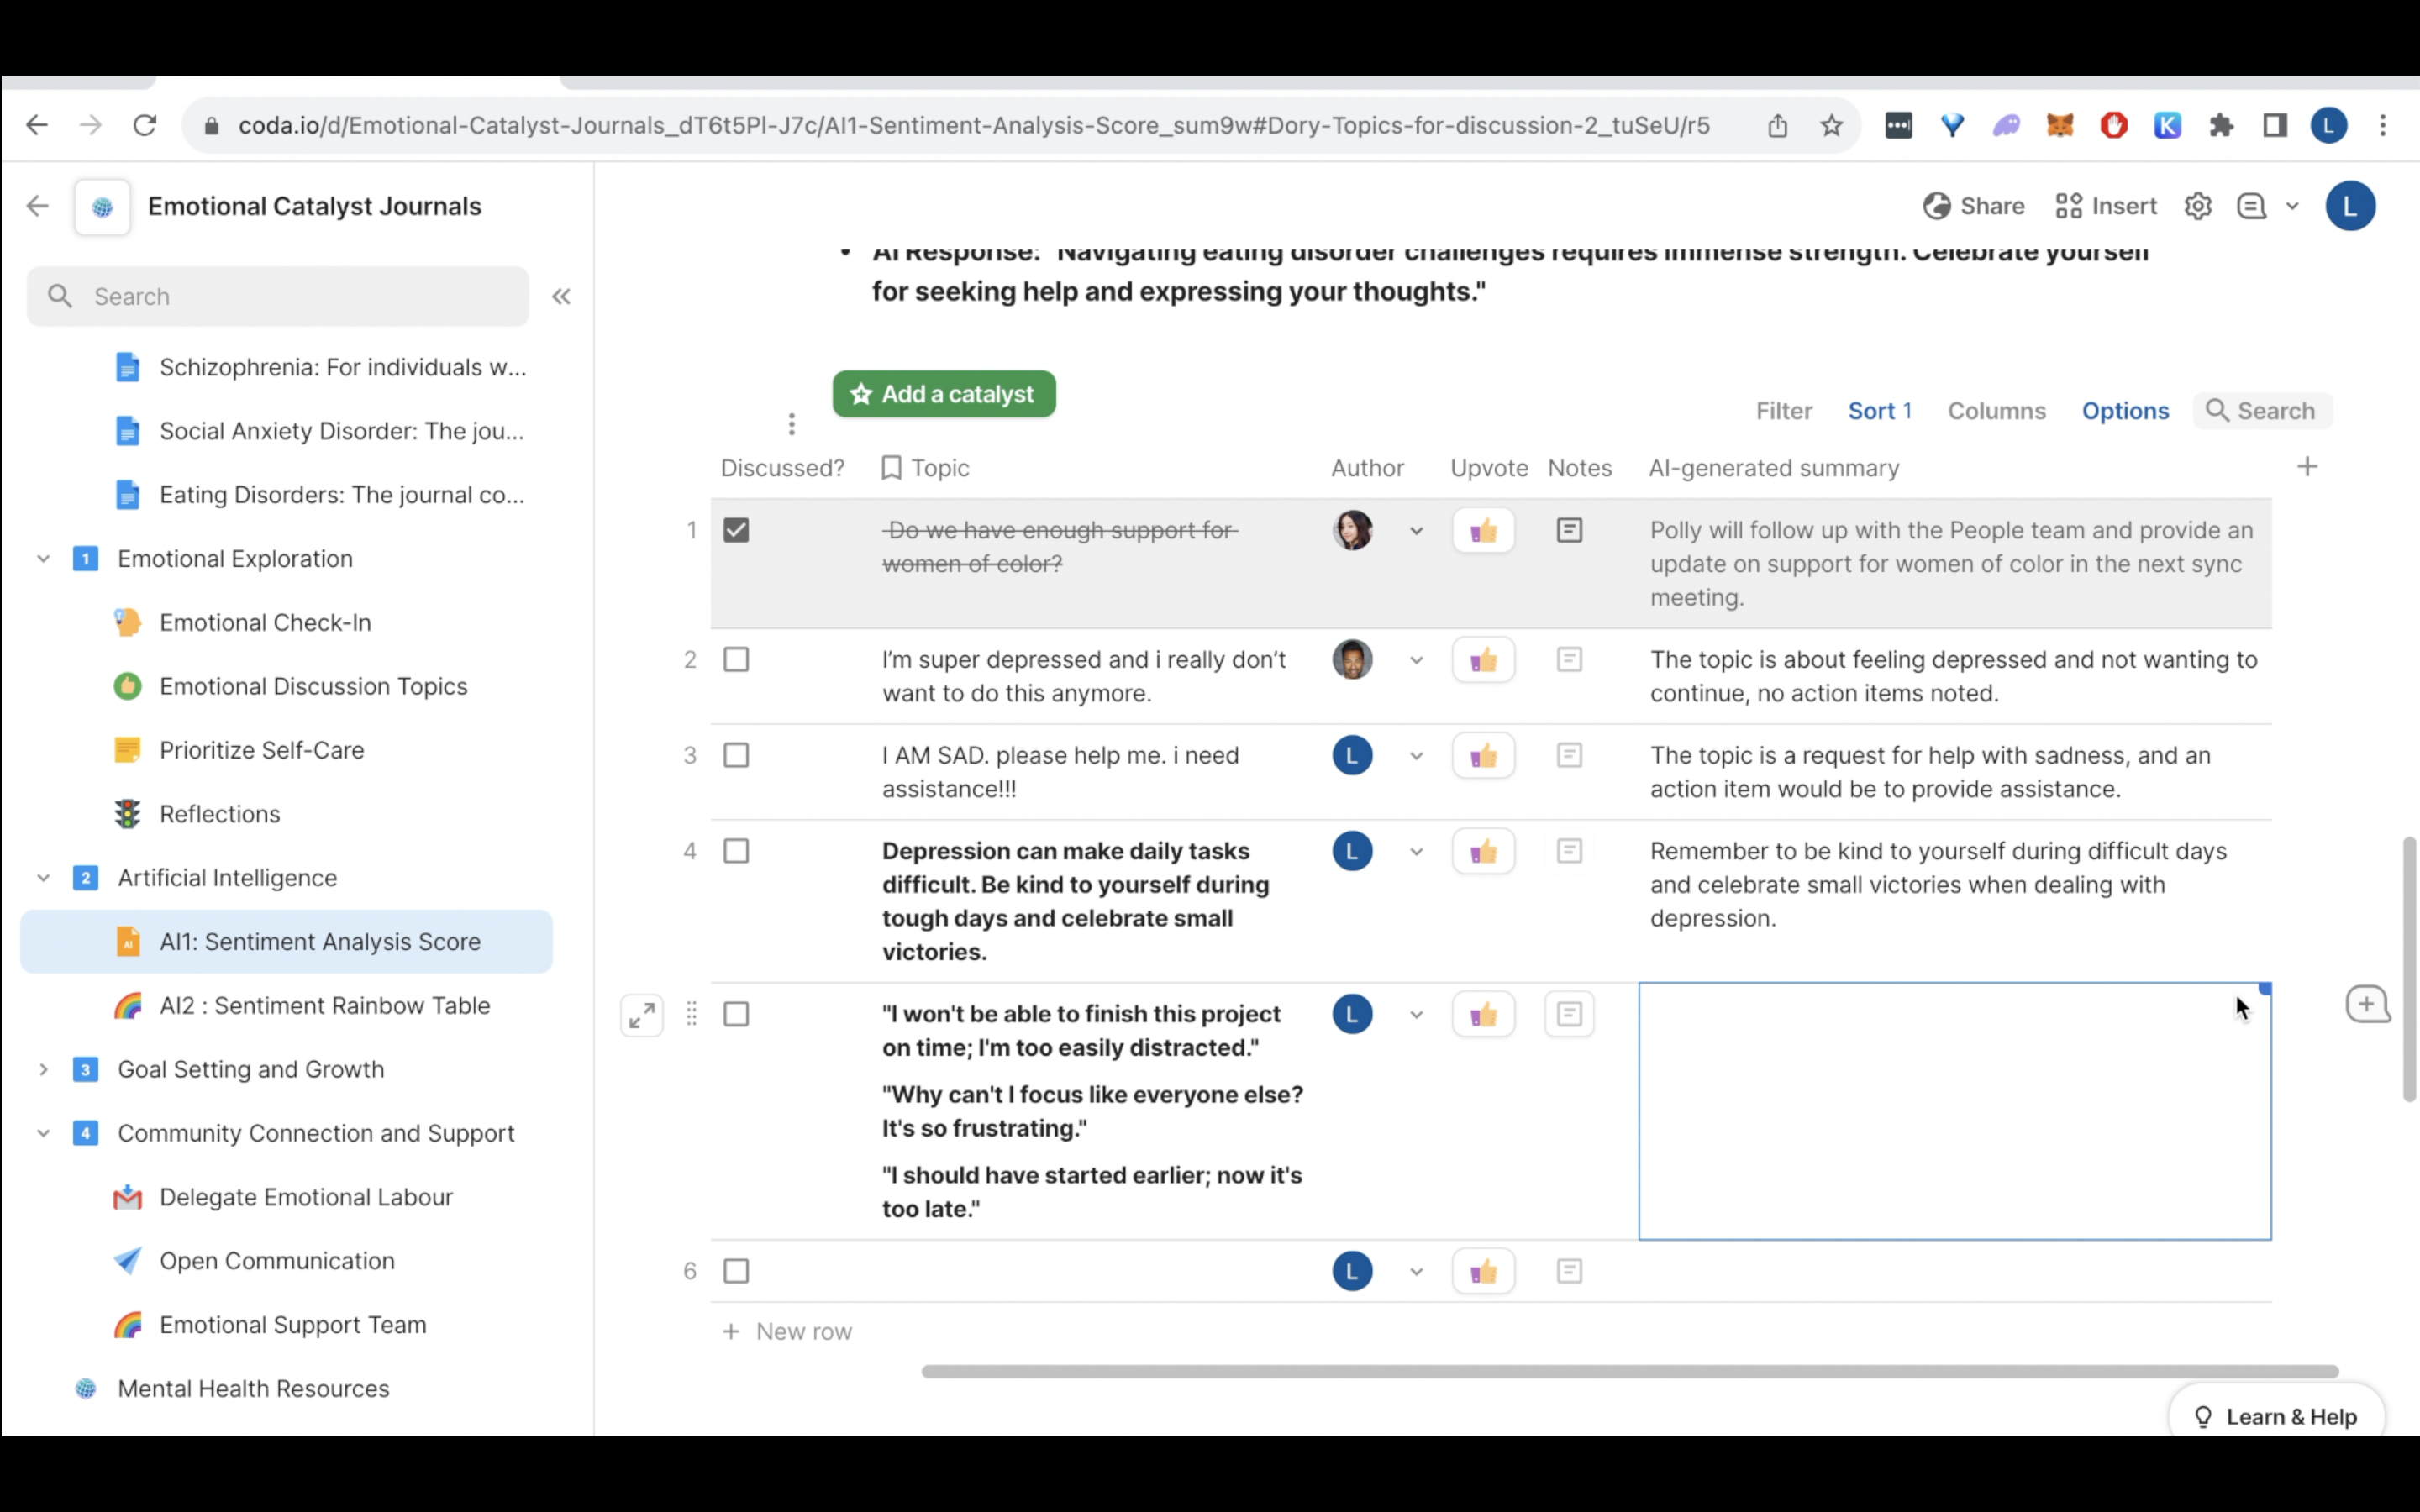Open notes for row 1 topic
Screen dimensions: 2420x1512
point(1569,530)
